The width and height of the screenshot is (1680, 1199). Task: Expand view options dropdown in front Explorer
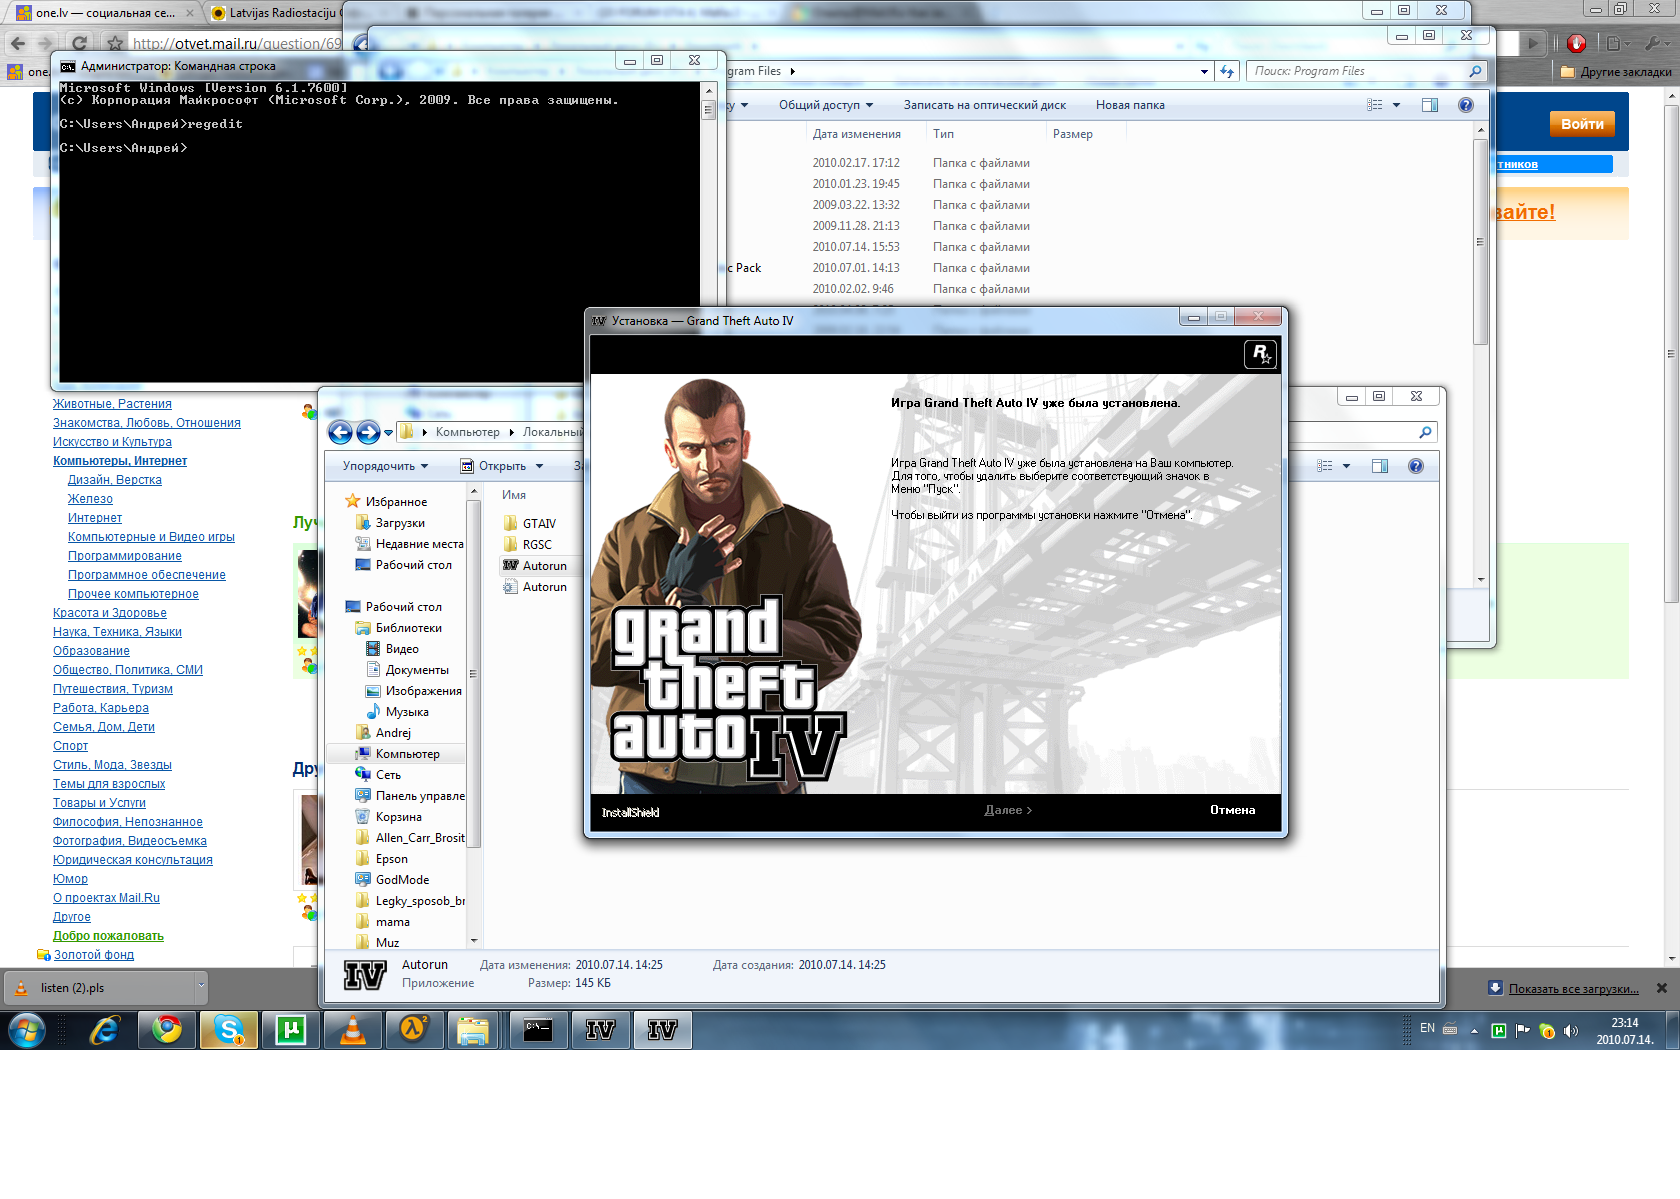tap(1346, 466)
